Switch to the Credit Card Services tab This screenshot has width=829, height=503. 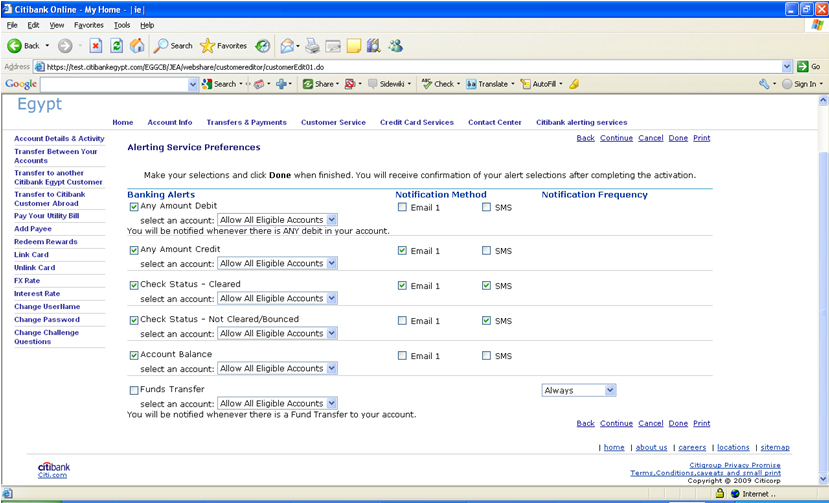tap(416, 122)
